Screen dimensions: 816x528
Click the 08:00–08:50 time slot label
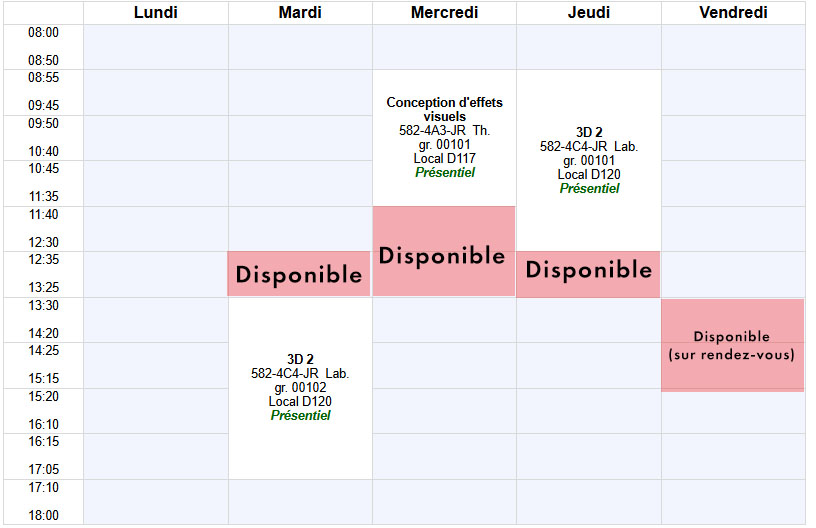(44, 47)
